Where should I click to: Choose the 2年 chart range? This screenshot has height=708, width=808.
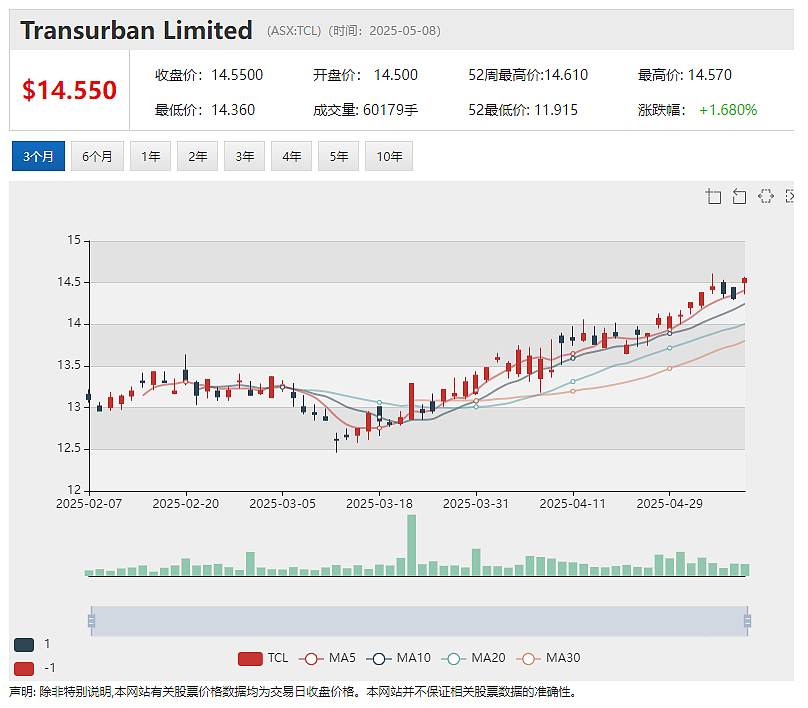197,156
